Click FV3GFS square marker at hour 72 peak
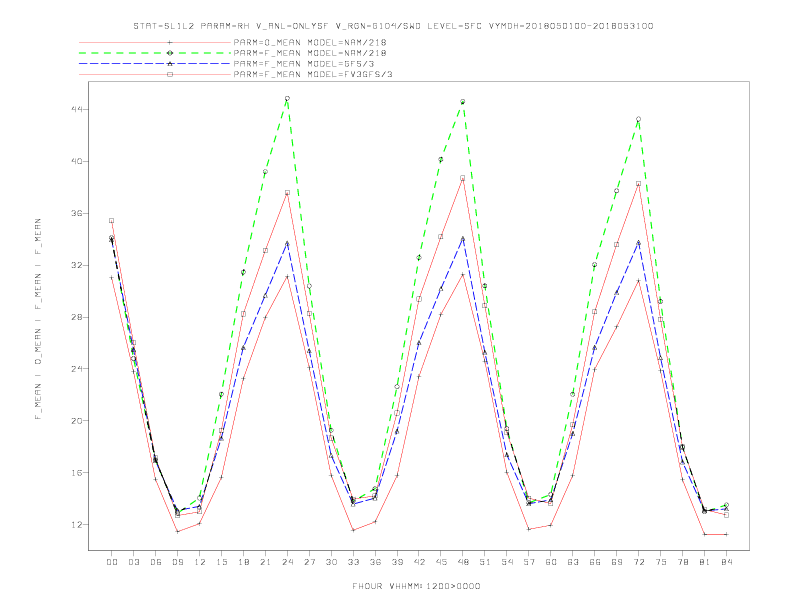 click(638, 184)
